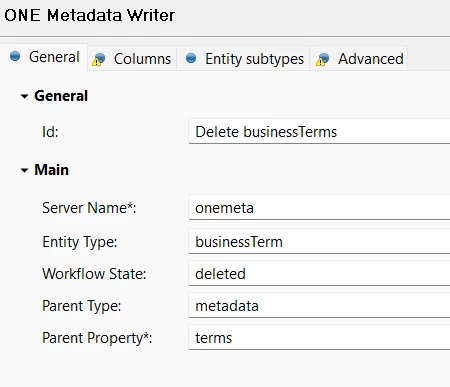Click the Entity Type field with businessTerm
The height and width of the screenshot is (387, 450).
pos(319,242)
